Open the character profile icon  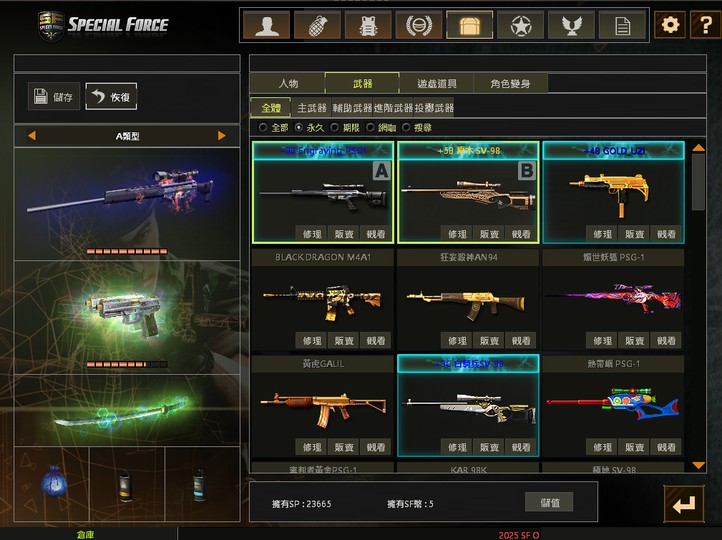pos(267,25)
